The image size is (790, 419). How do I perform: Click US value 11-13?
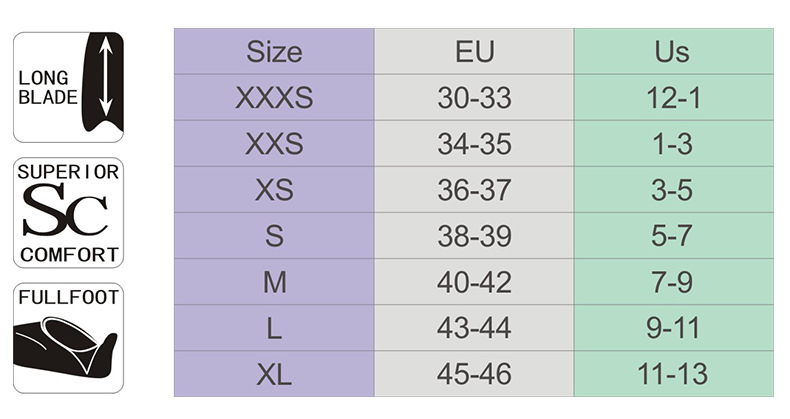pos(674,374)
